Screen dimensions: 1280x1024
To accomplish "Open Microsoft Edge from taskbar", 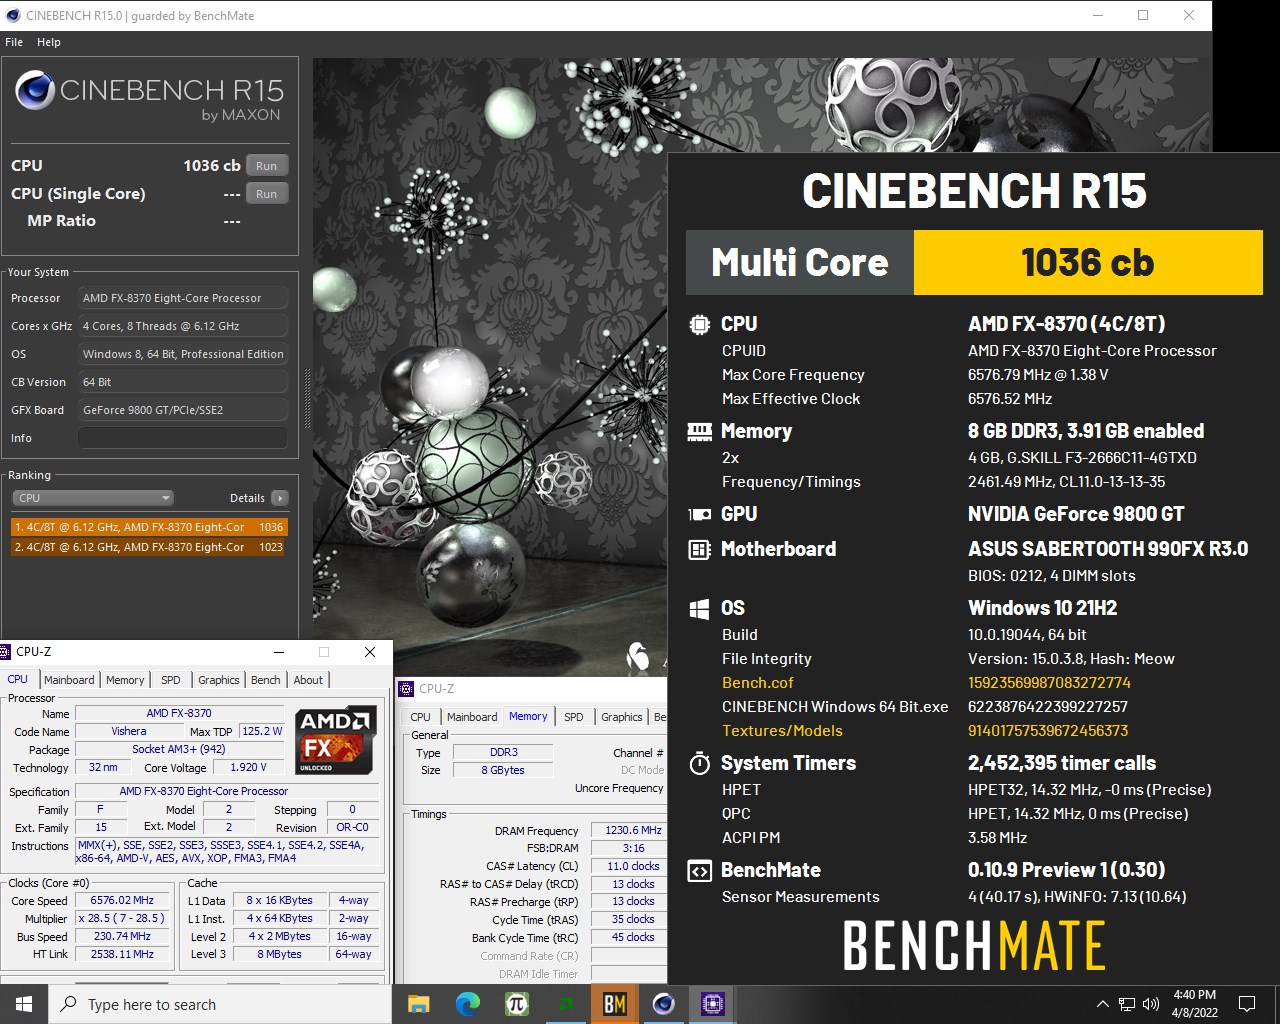I will (468, 1004).
